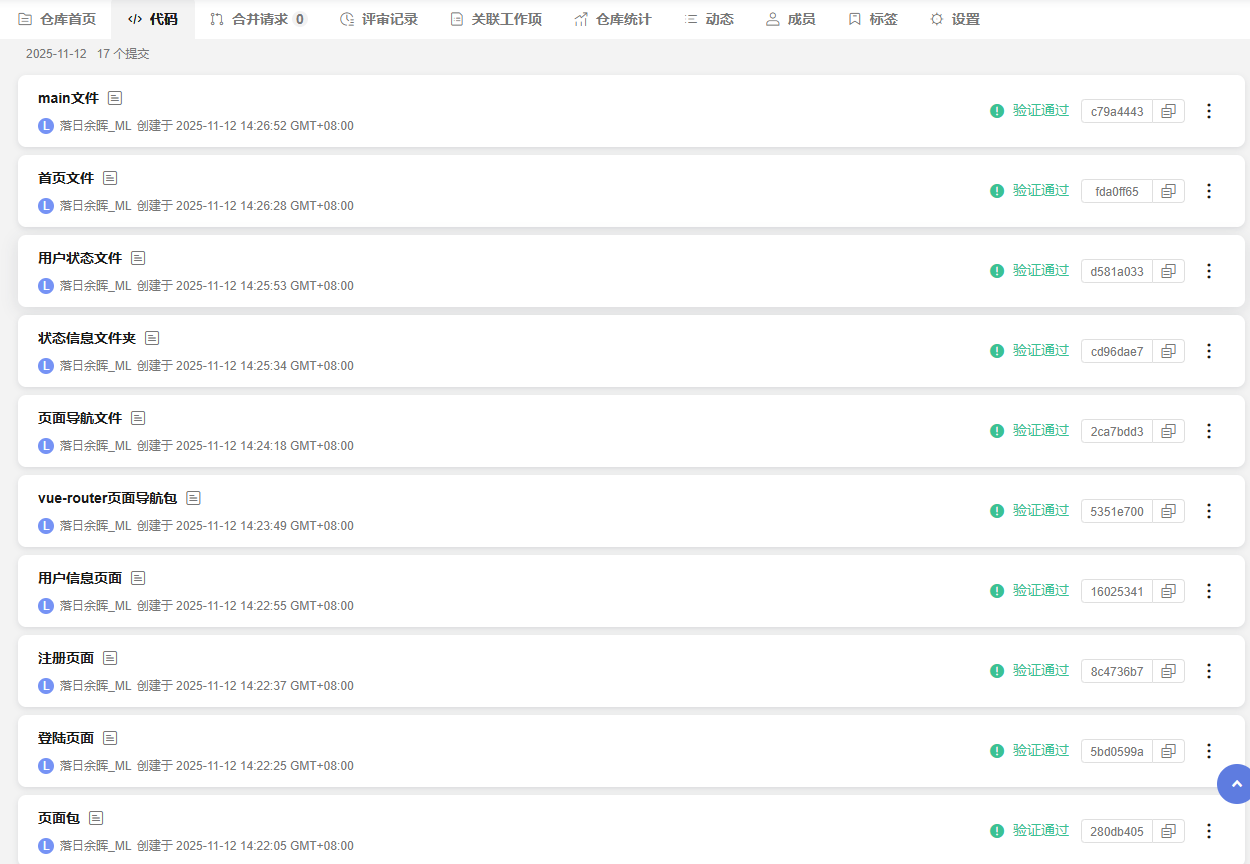Screen dimensions: 1250x864
Task: Copy commit hash d581a033
Action: point(1168,271)
